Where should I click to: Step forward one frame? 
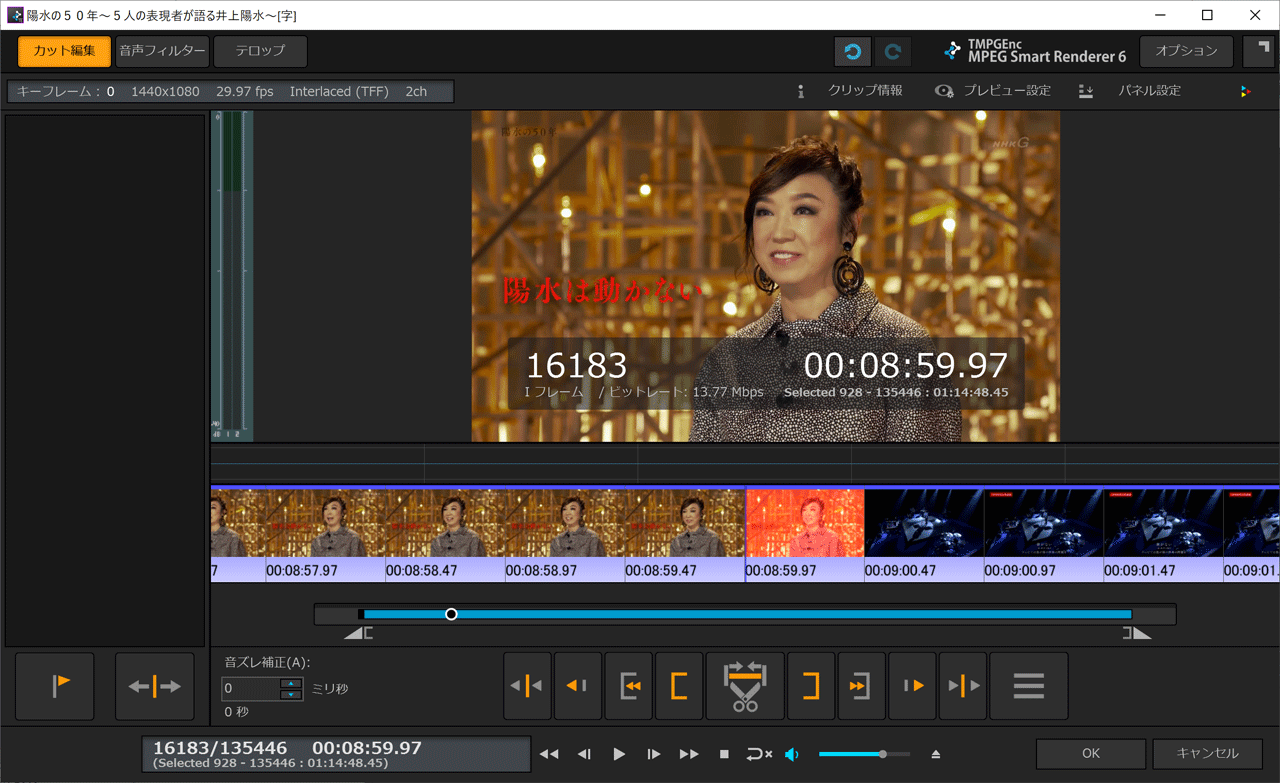click(x=653, y=754)
